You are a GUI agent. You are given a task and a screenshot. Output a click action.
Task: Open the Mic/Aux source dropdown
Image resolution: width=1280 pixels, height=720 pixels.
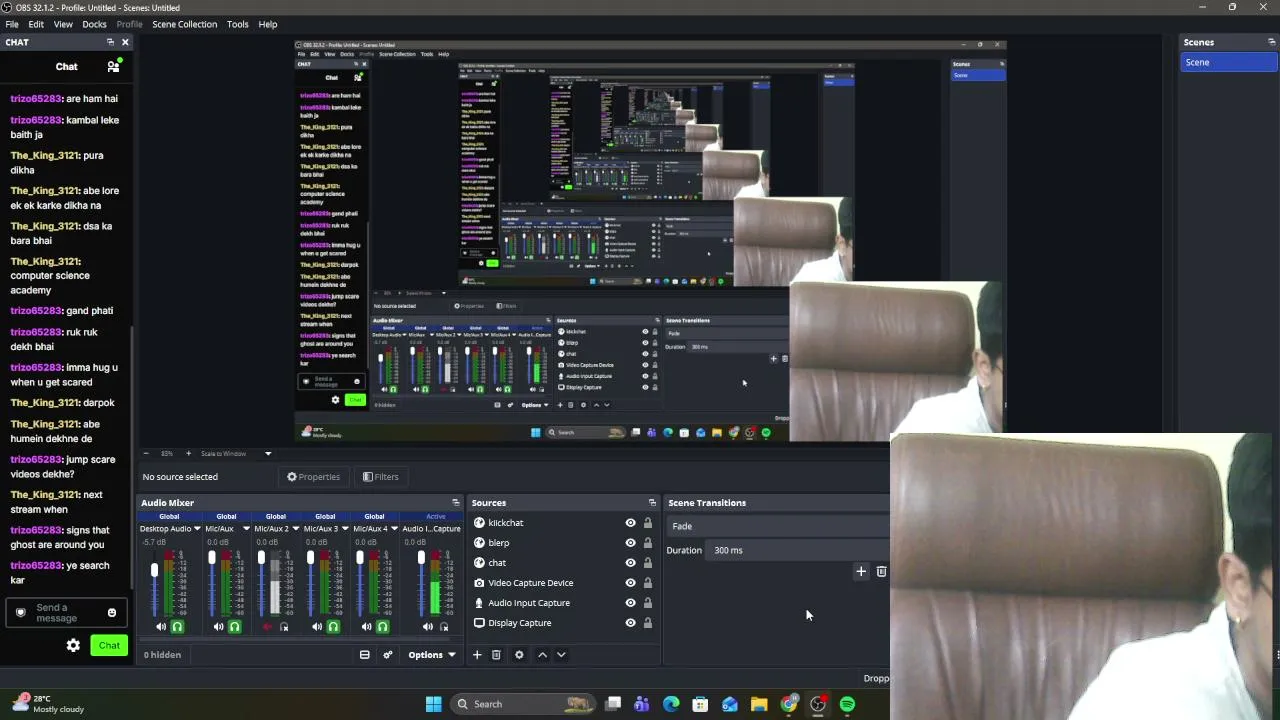coord(246,529)
